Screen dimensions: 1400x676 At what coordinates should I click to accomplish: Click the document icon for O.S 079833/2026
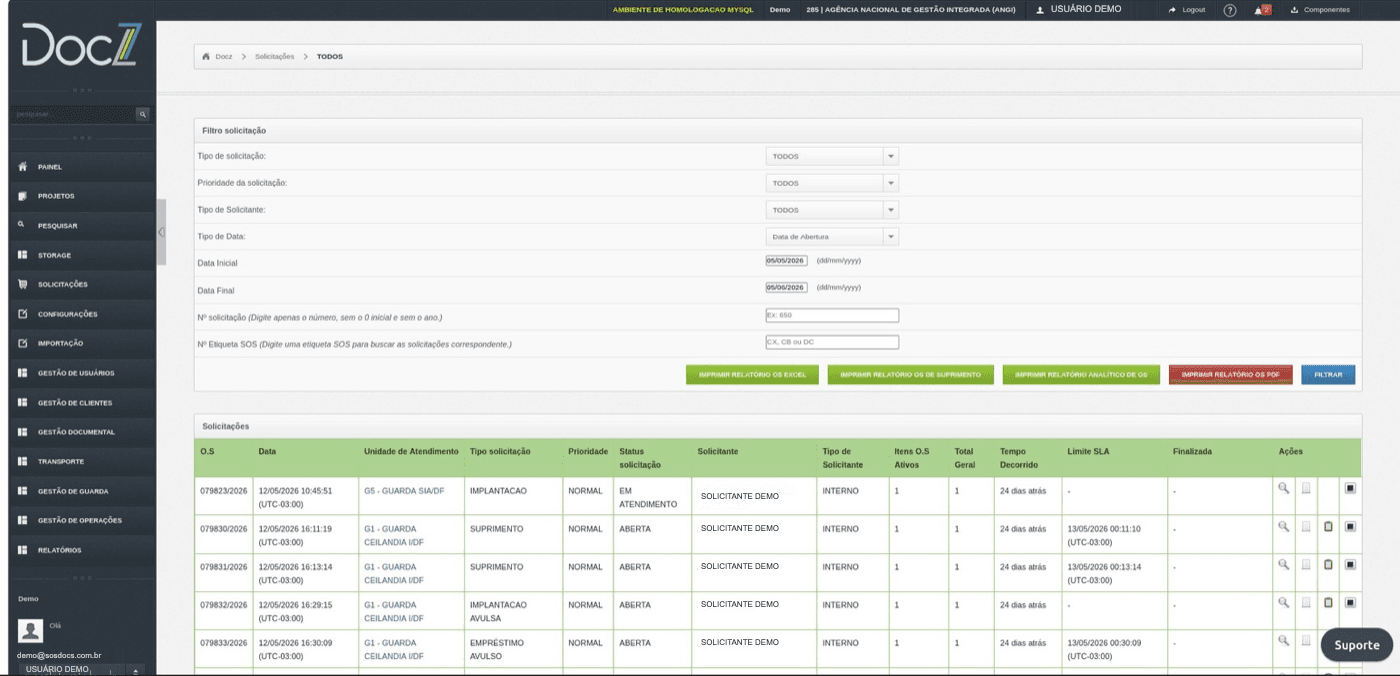click(x=1306, y=640)
